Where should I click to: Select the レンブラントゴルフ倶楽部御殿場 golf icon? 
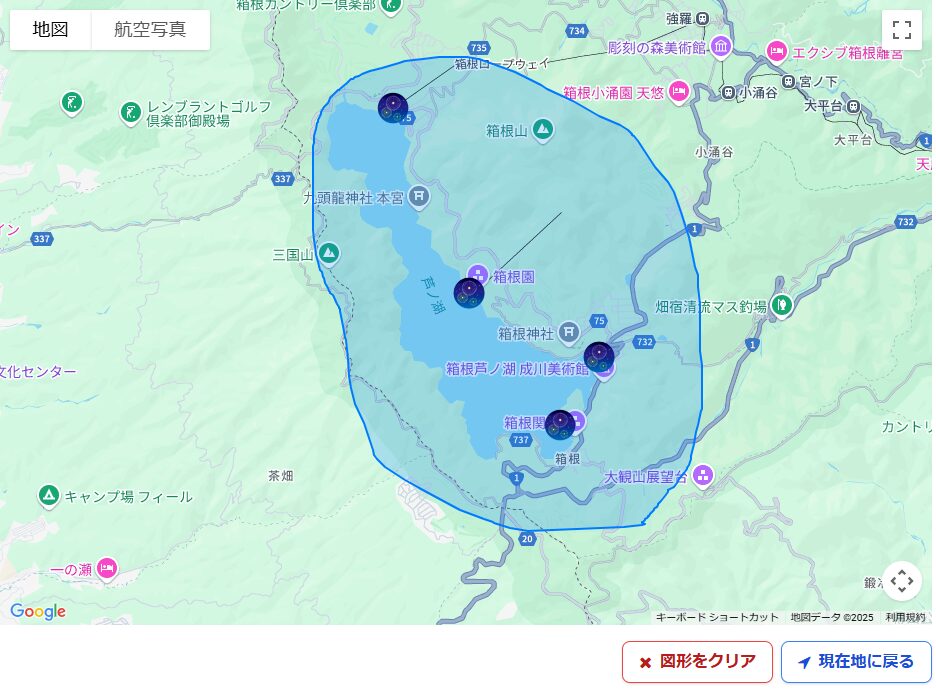point(130,112)
